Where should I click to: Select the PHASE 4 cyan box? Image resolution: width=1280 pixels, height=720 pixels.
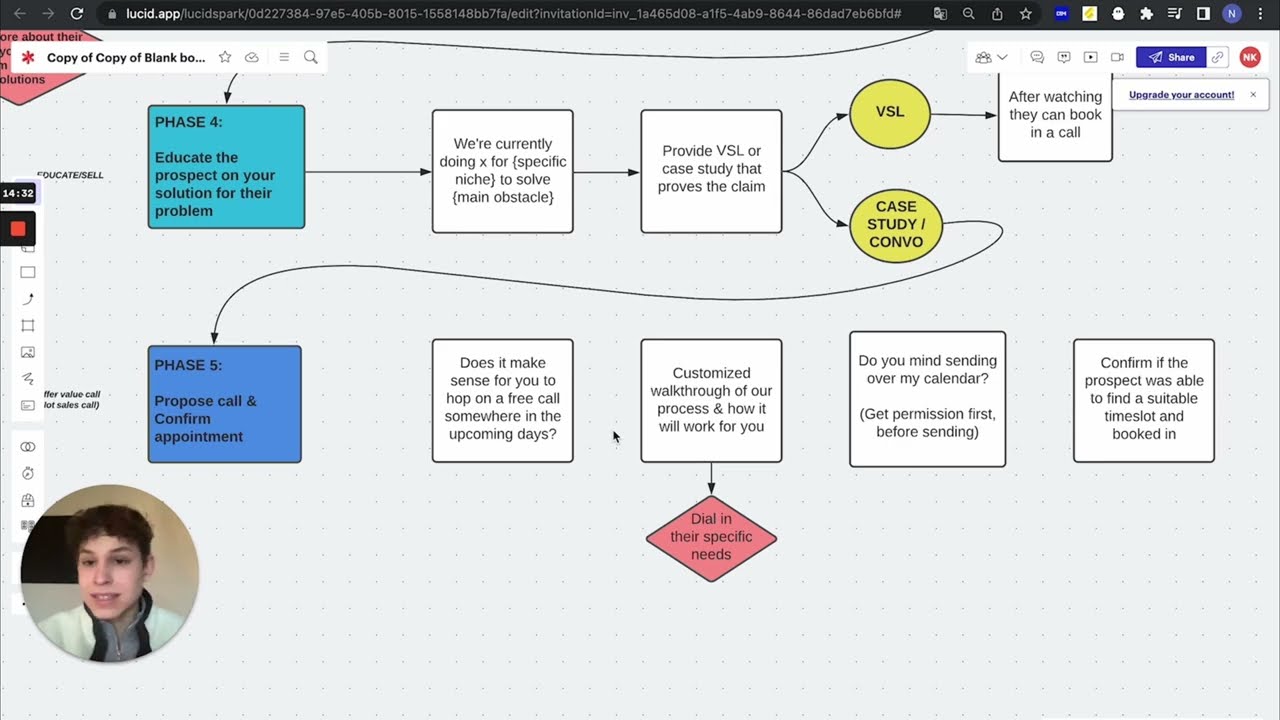pos(227,167)
